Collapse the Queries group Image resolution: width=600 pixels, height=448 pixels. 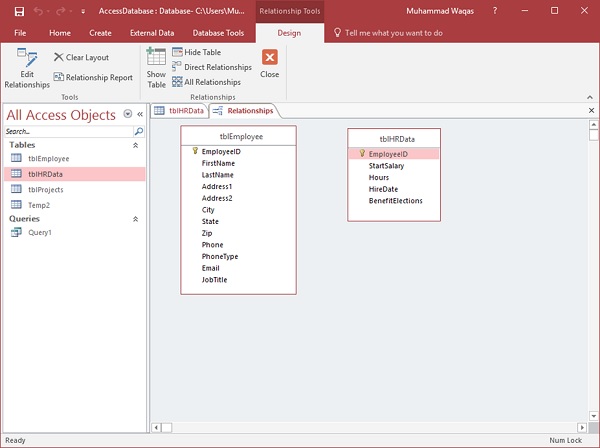pyautogui.click(x=136, y=218)
